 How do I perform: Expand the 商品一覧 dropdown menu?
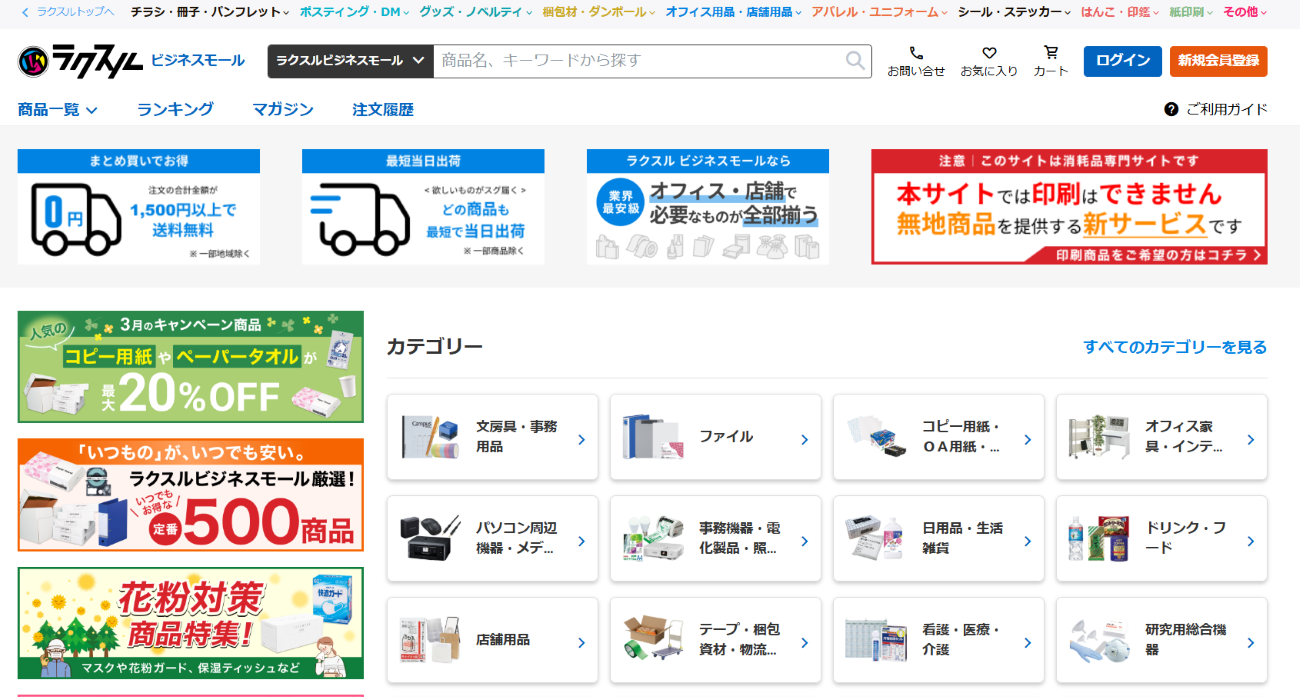coord(58,110)
